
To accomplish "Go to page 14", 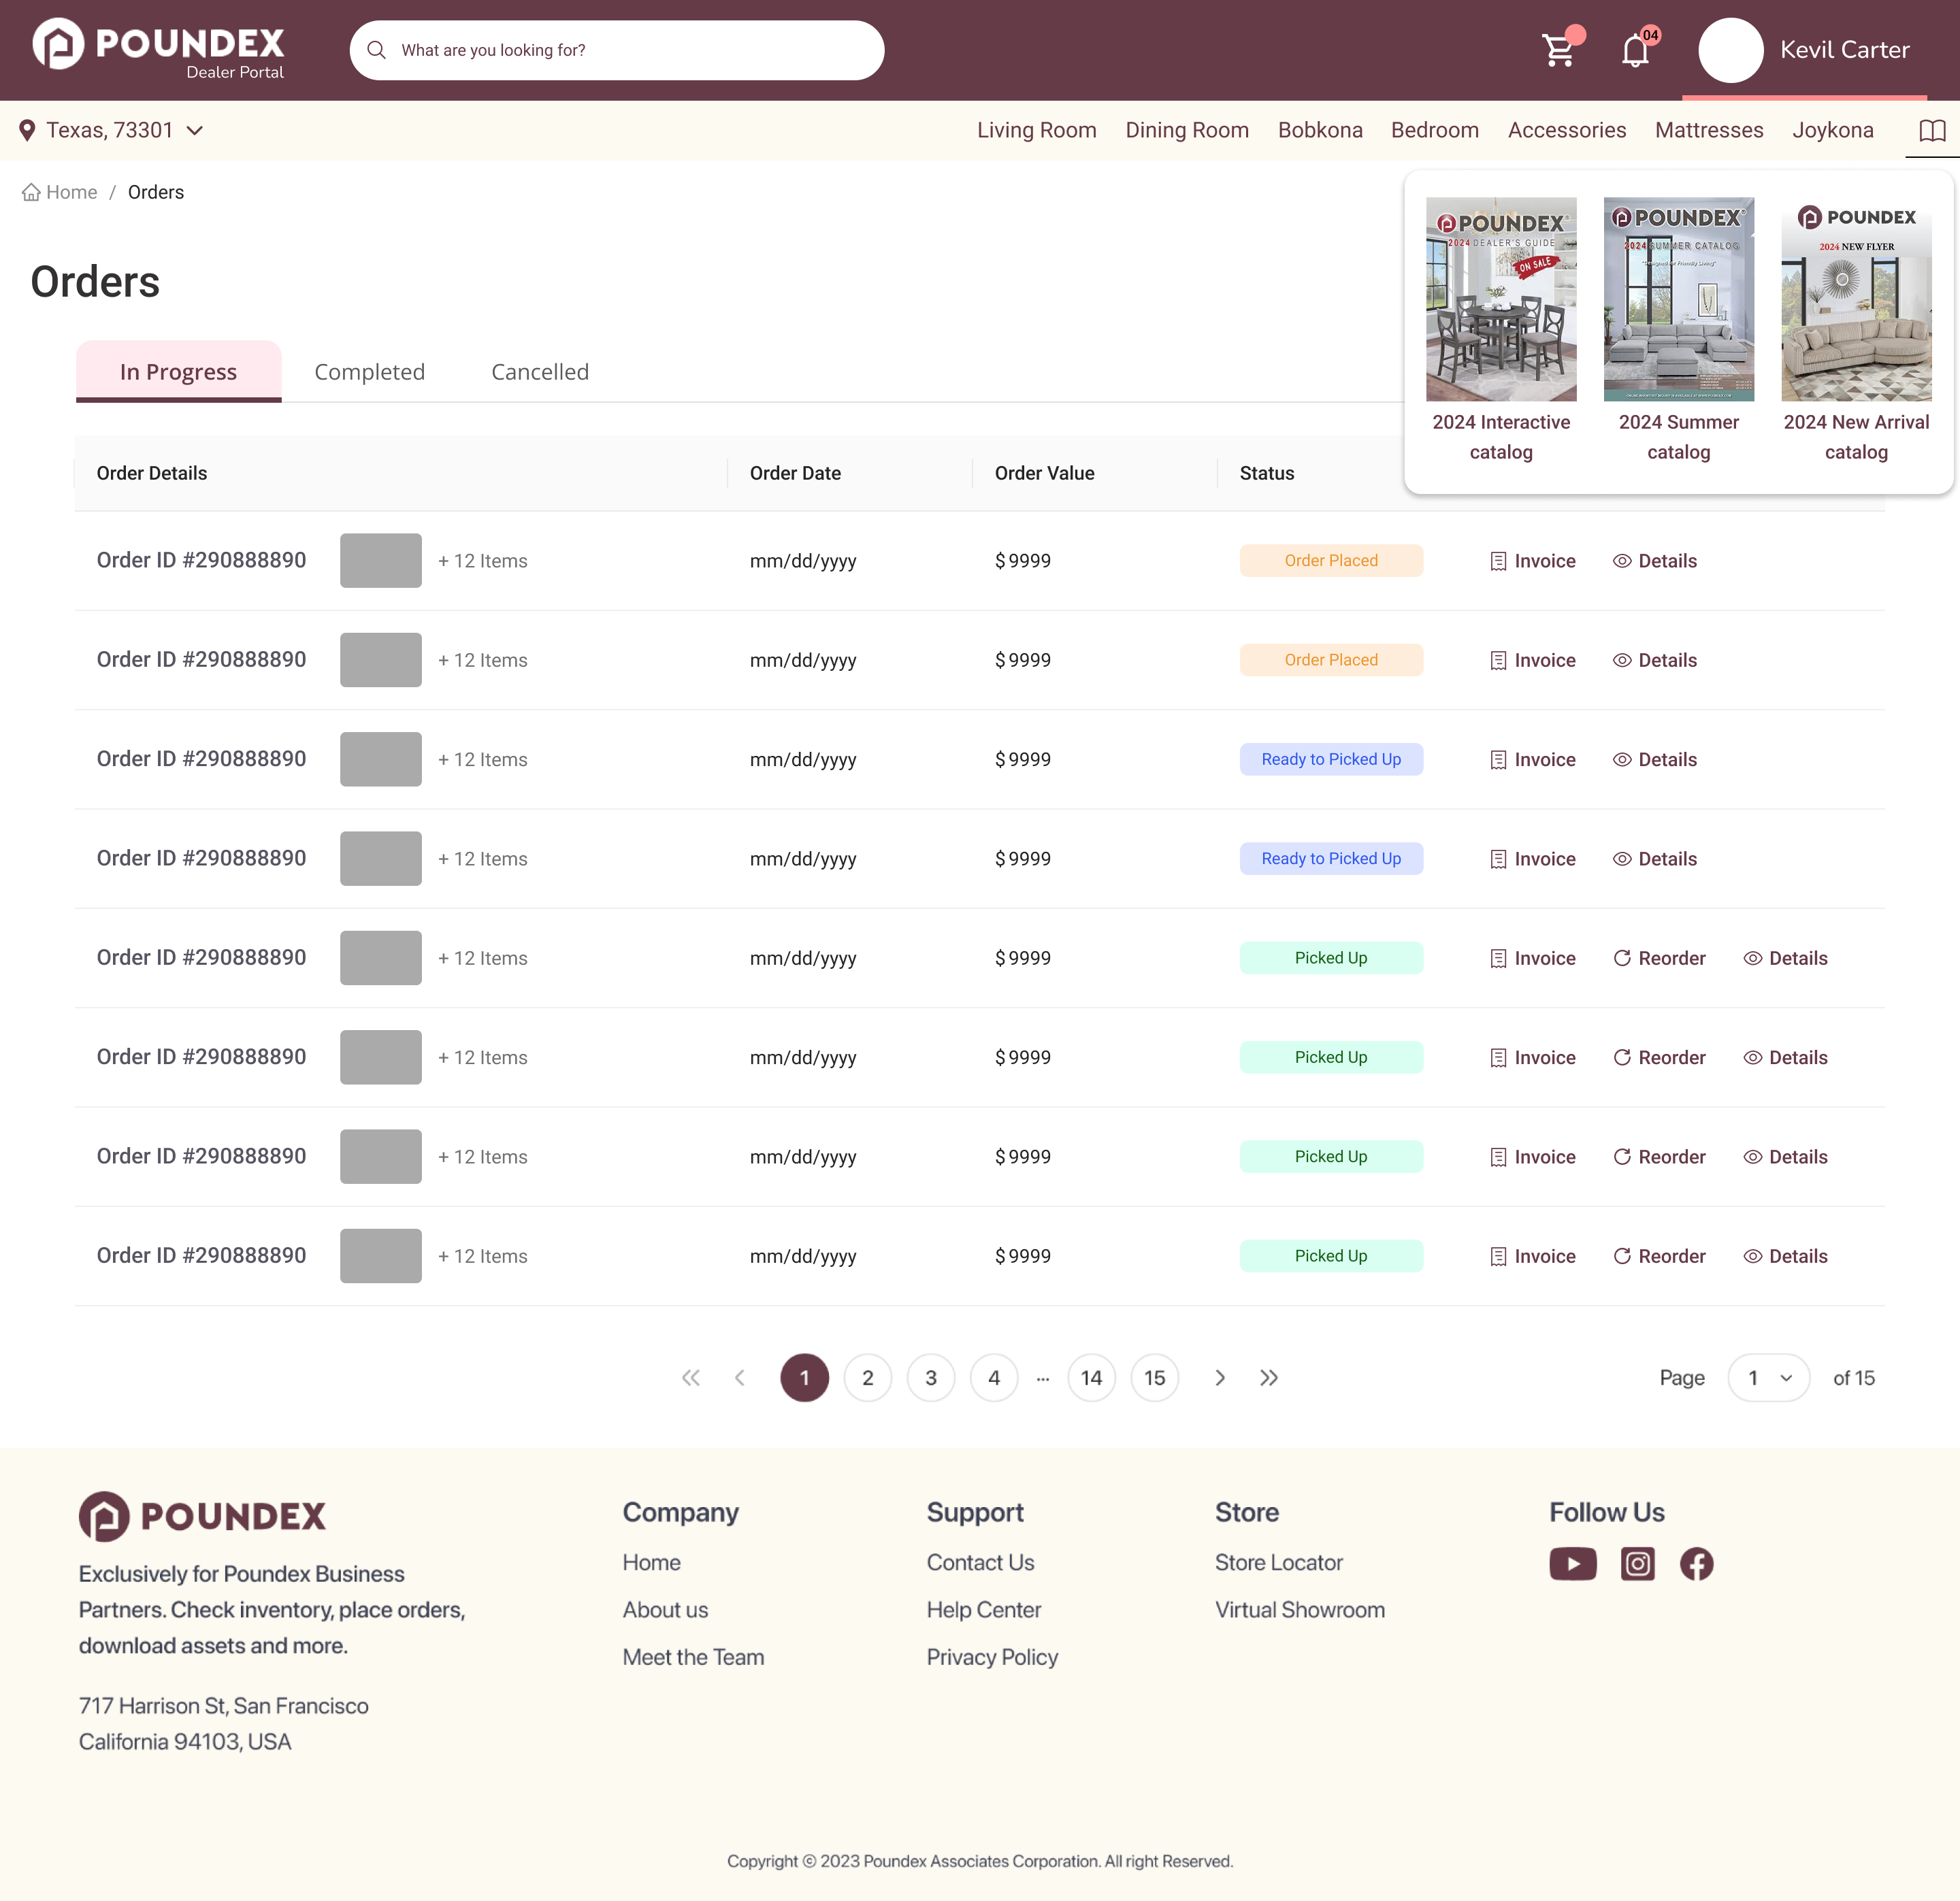I will pyautogui.click(x=1091, y=1378).
